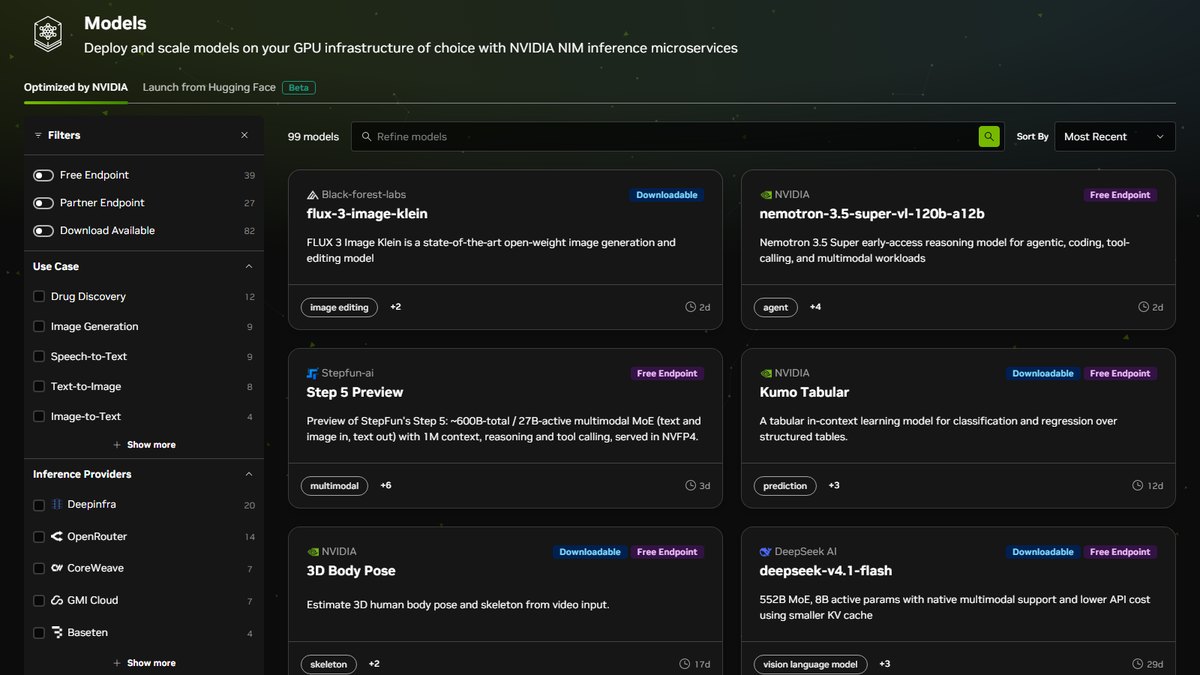Expand +2 tags on 3D Body Pose card
Image resolution: width=1200 pixels, height=675 pixels.
click(374, 664)
